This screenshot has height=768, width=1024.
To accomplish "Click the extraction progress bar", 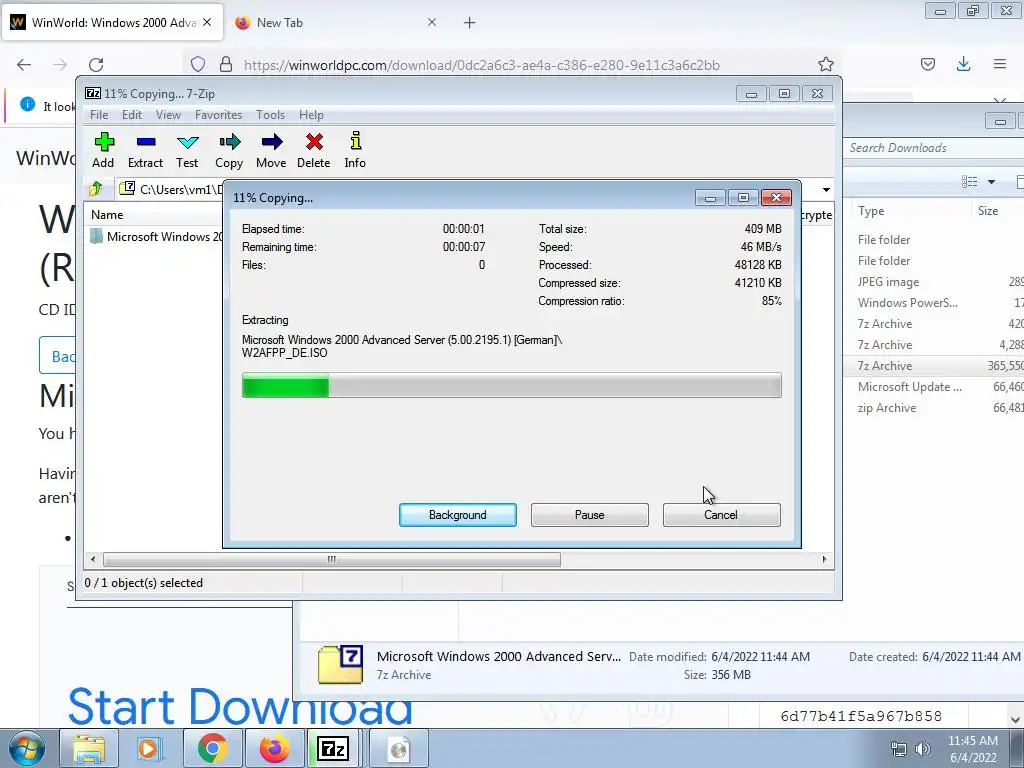I will [x=511, y=385].
